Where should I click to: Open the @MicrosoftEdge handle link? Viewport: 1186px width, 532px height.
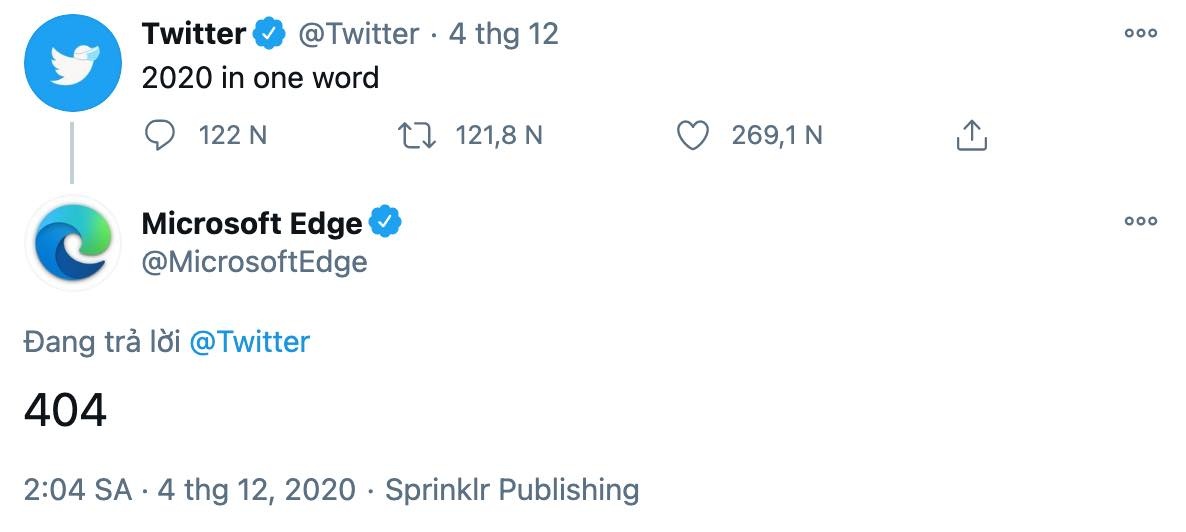click(254, 262)
